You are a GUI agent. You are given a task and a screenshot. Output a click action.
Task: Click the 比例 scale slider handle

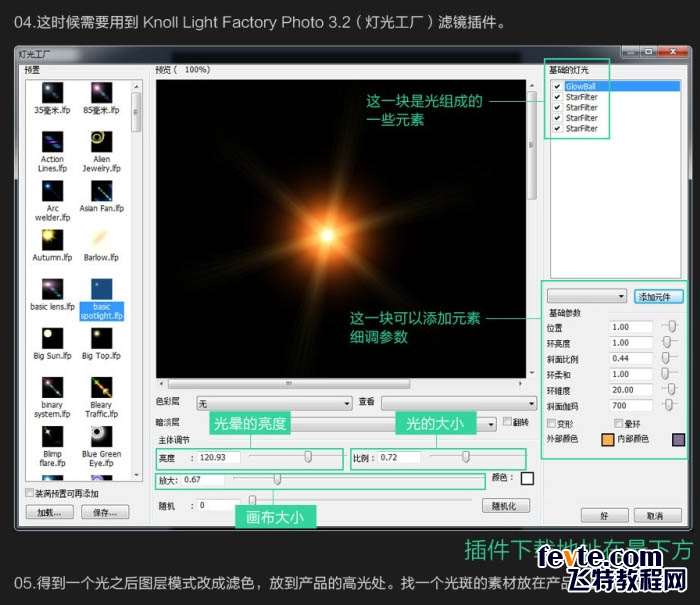(466, 456)
